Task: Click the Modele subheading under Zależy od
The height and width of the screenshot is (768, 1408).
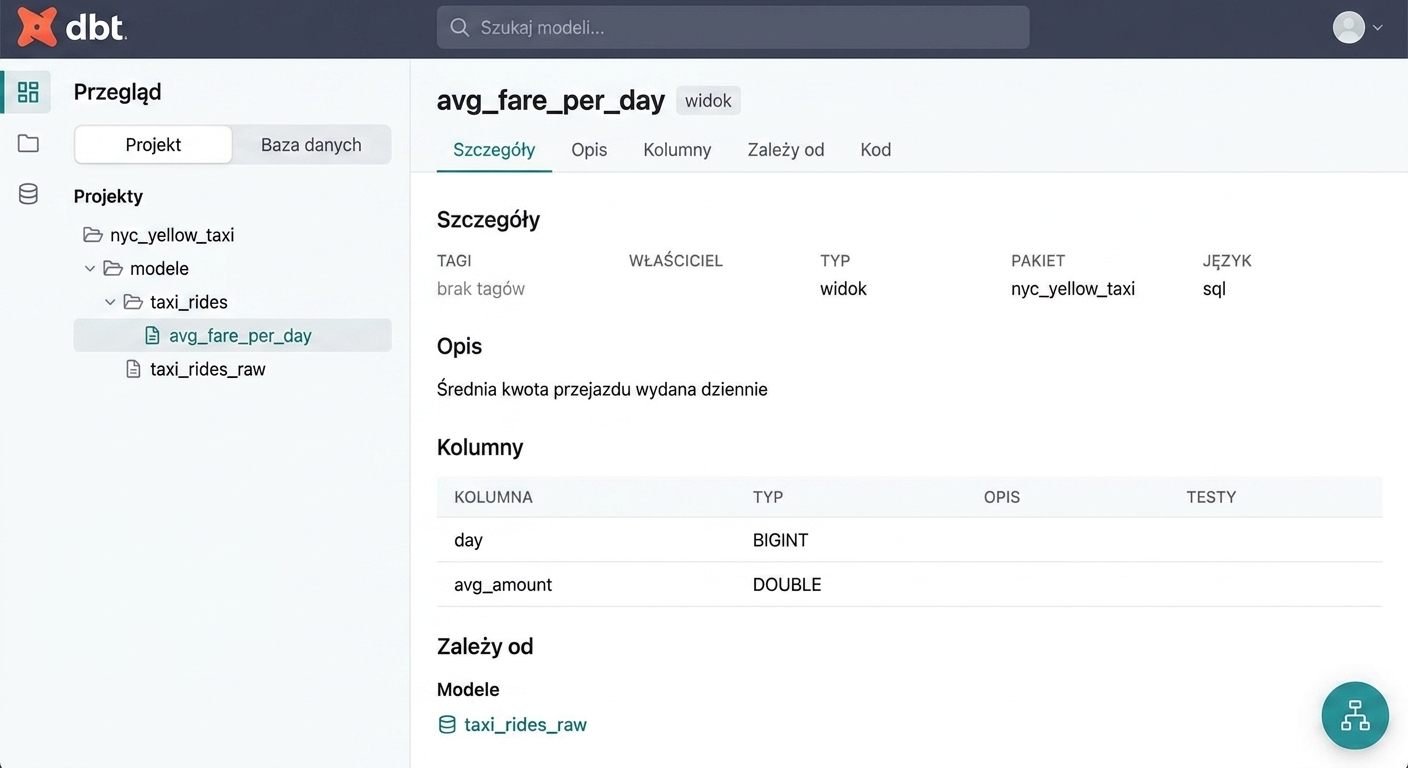Action: point(468,689)
